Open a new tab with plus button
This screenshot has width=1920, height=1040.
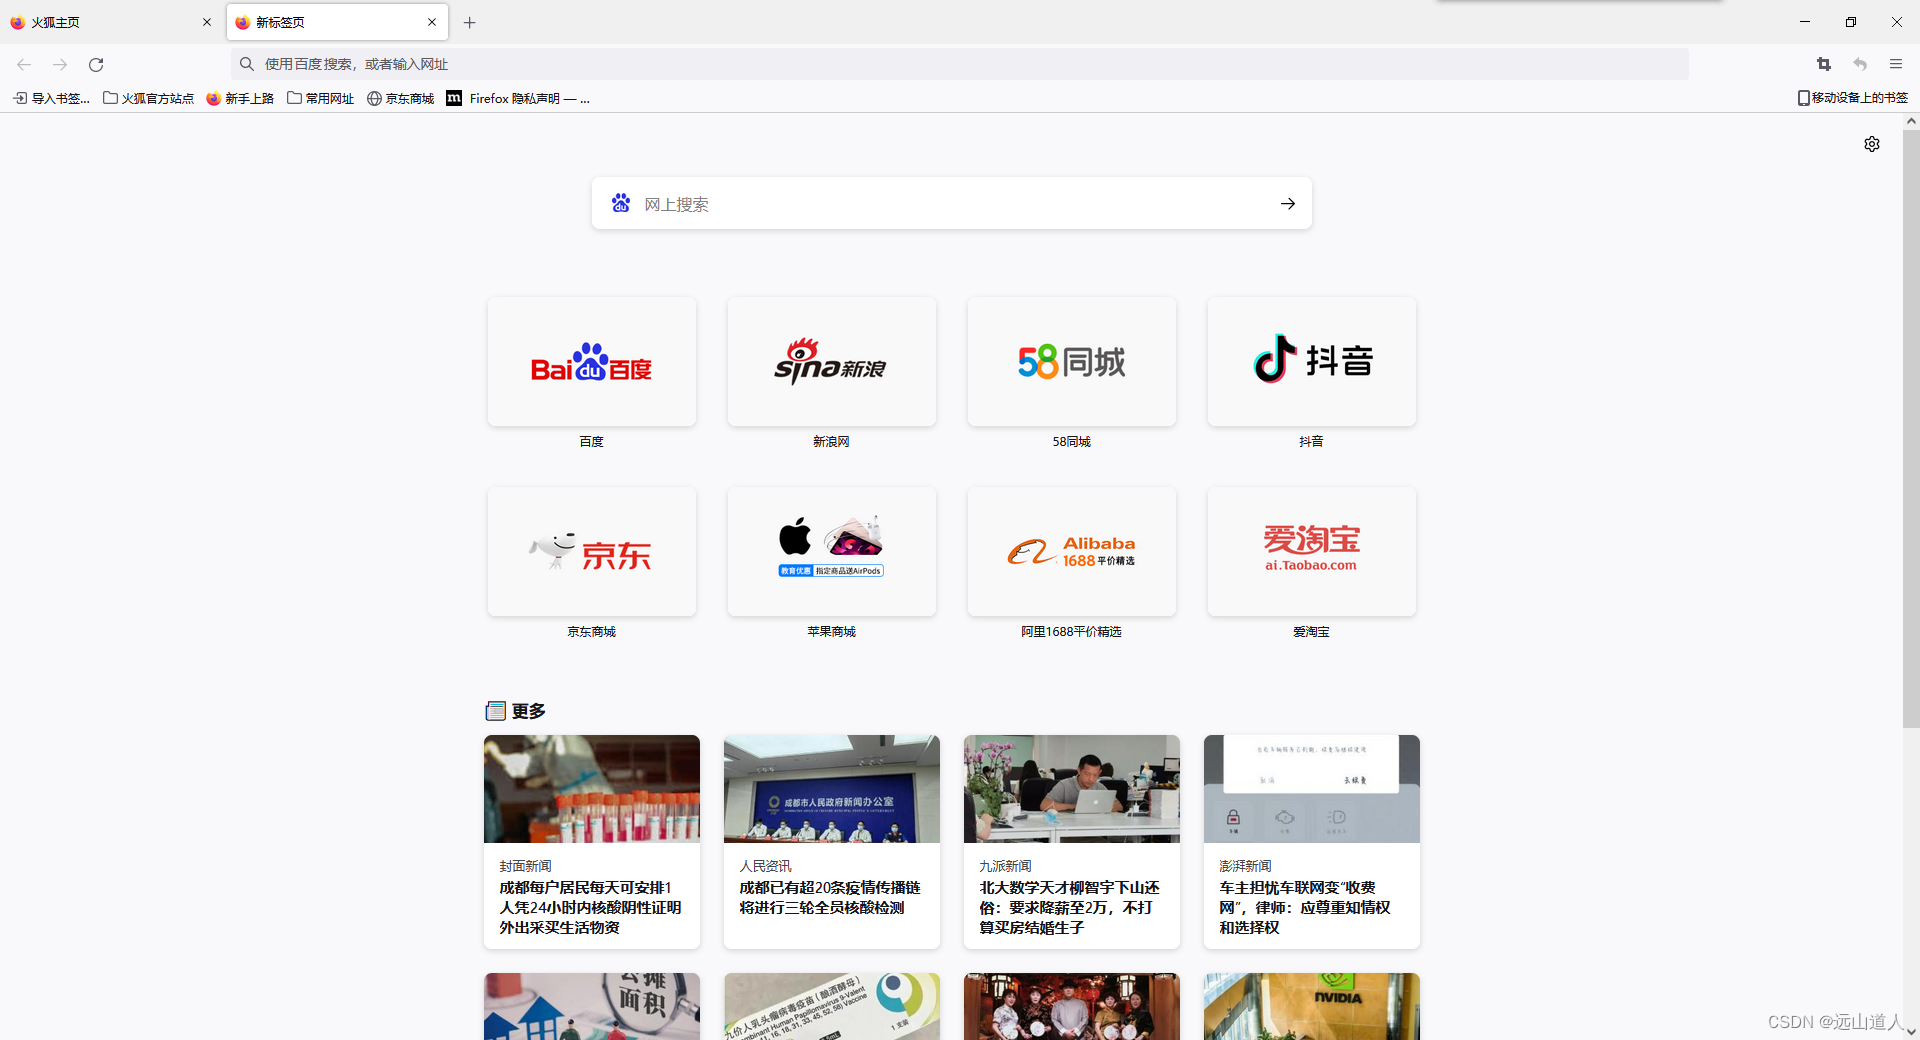tap(470, 22)
